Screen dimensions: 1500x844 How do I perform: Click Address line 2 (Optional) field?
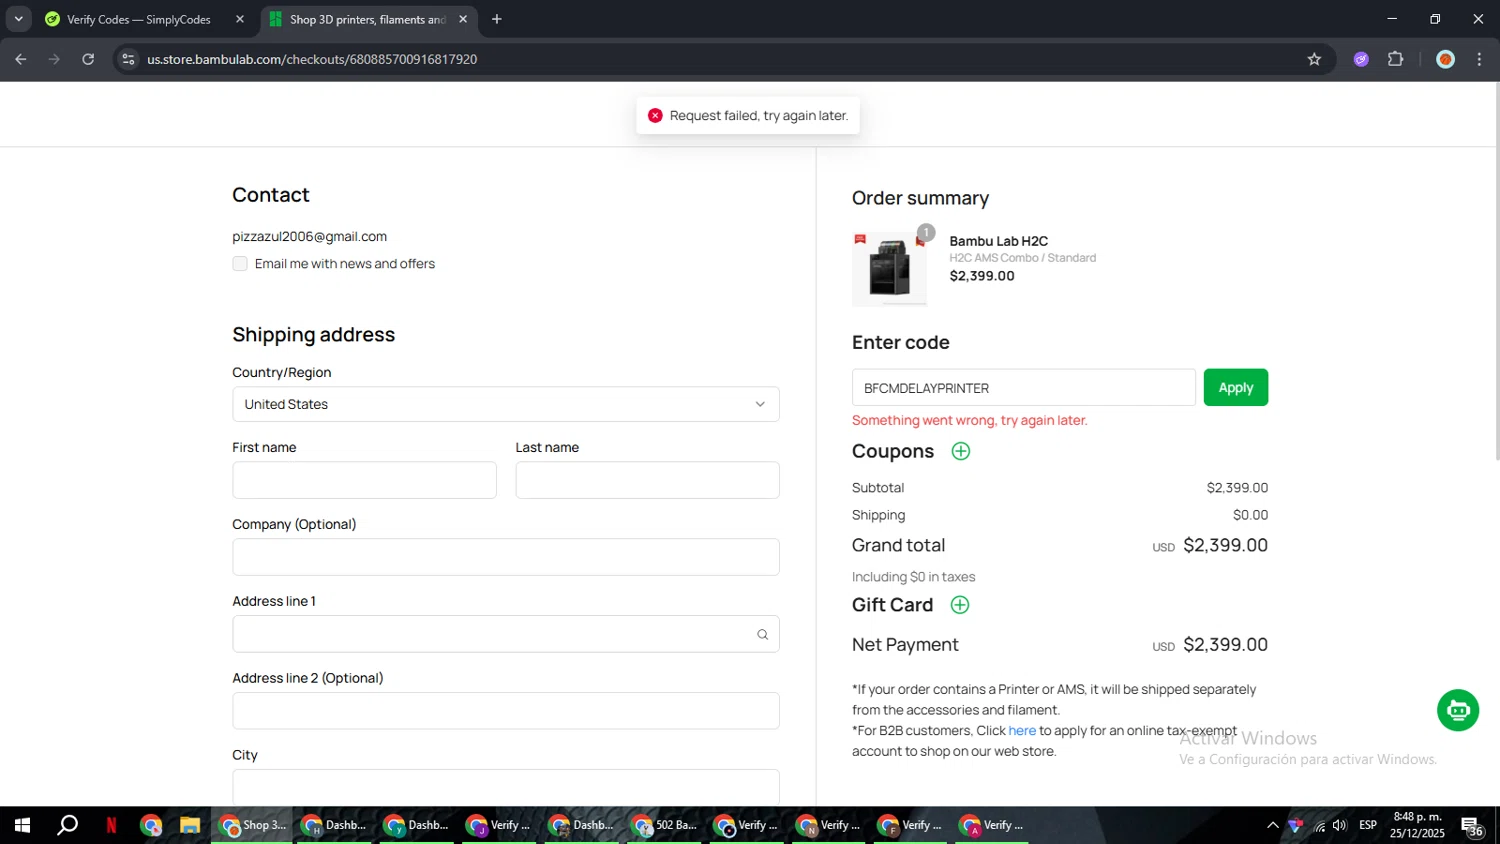tap(506, 711)
